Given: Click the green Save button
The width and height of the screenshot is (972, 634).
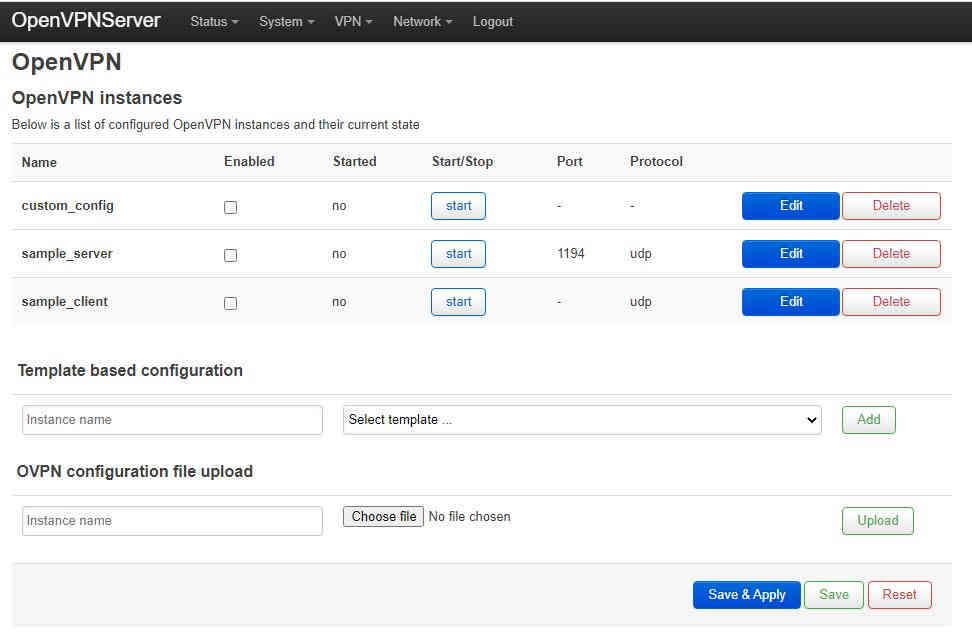Looking at the screenshot, I should coord(834,595).
